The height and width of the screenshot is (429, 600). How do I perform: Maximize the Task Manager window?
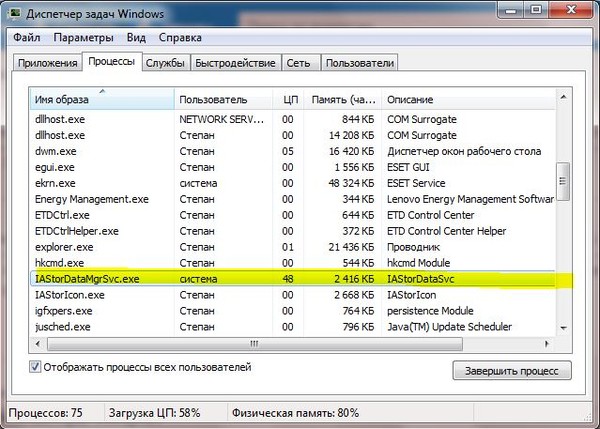pyautogui.click(x=536, y=10)
